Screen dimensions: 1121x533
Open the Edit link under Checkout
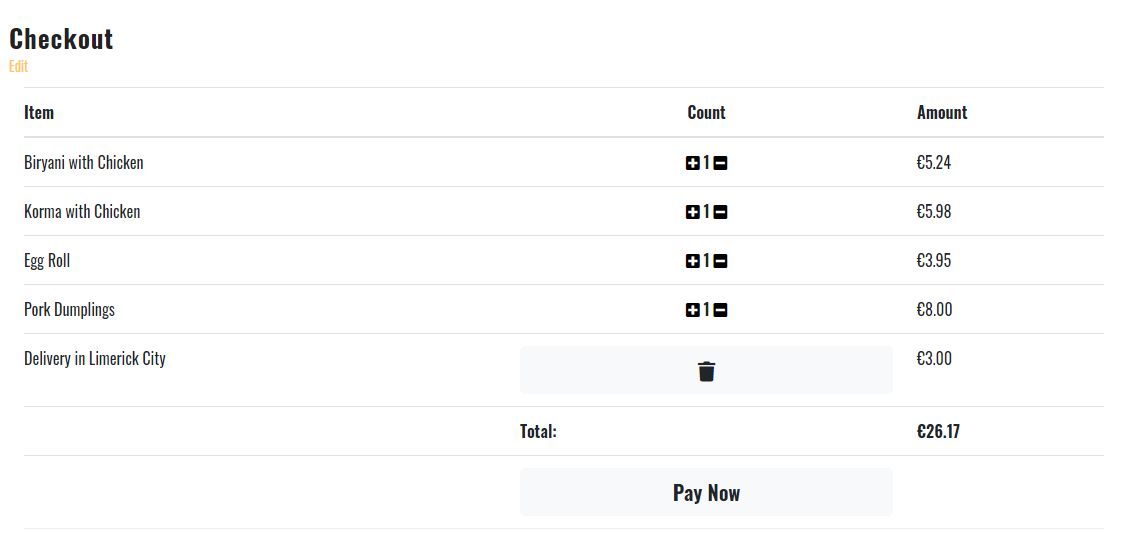18,67
